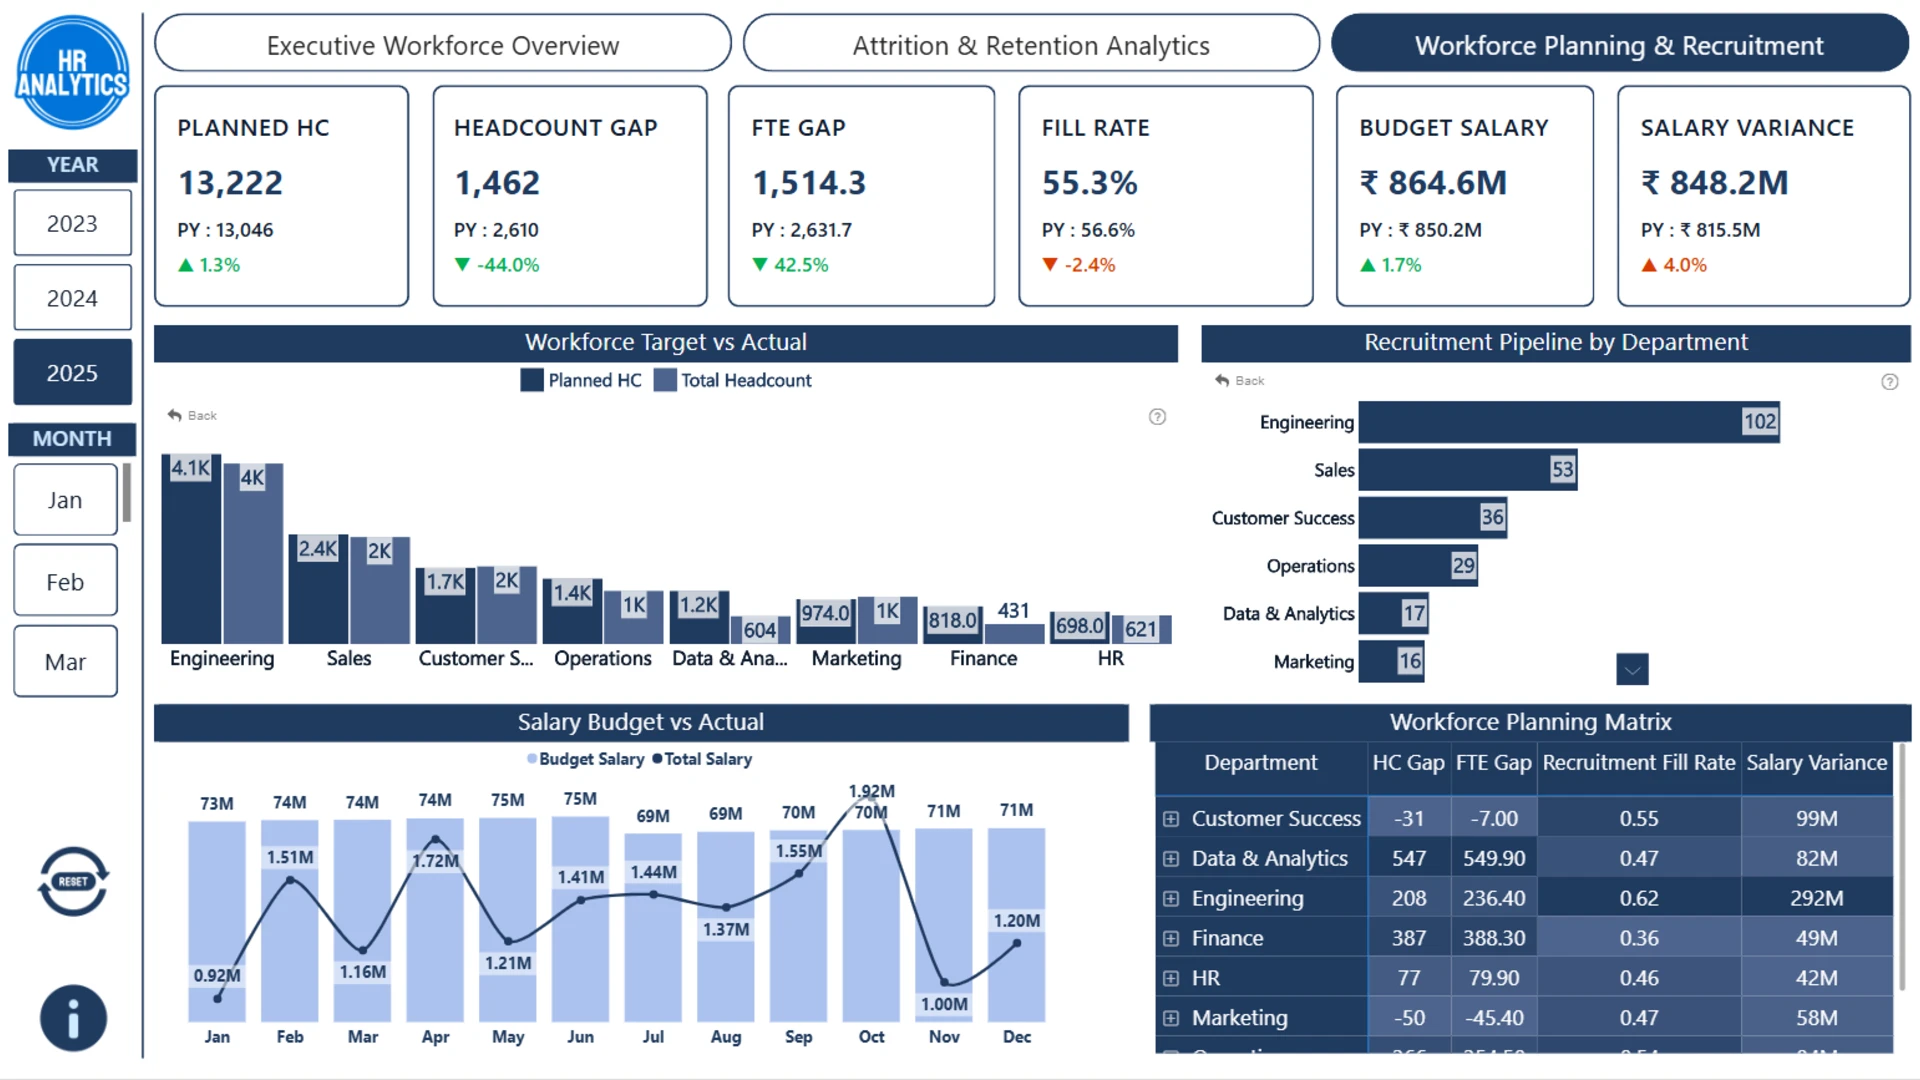This screenshot has height=1080, width=1920.
Task: Sort matrix by Department column header
Action: [1261, 763]
